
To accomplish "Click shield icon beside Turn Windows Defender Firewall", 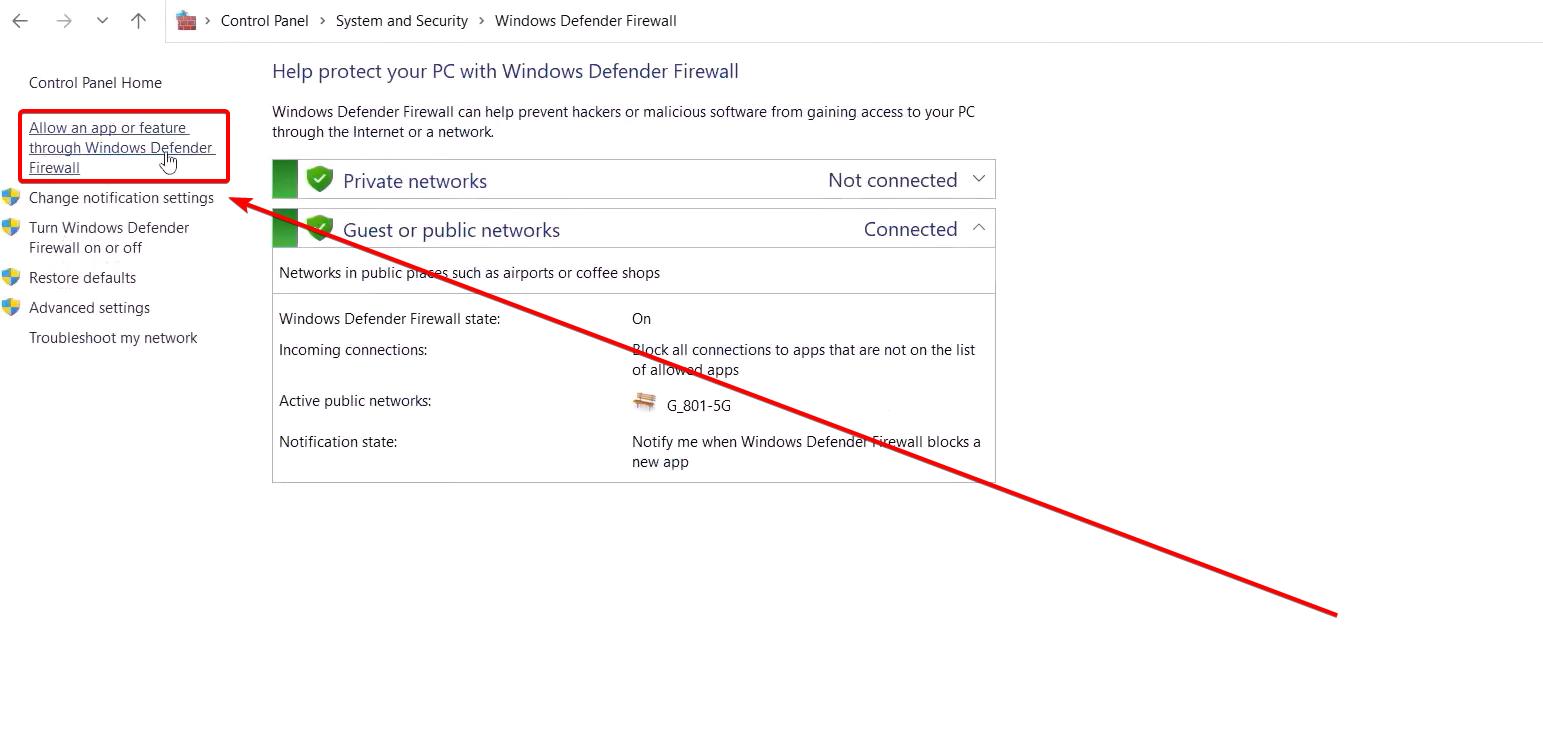I will point(11,227).
